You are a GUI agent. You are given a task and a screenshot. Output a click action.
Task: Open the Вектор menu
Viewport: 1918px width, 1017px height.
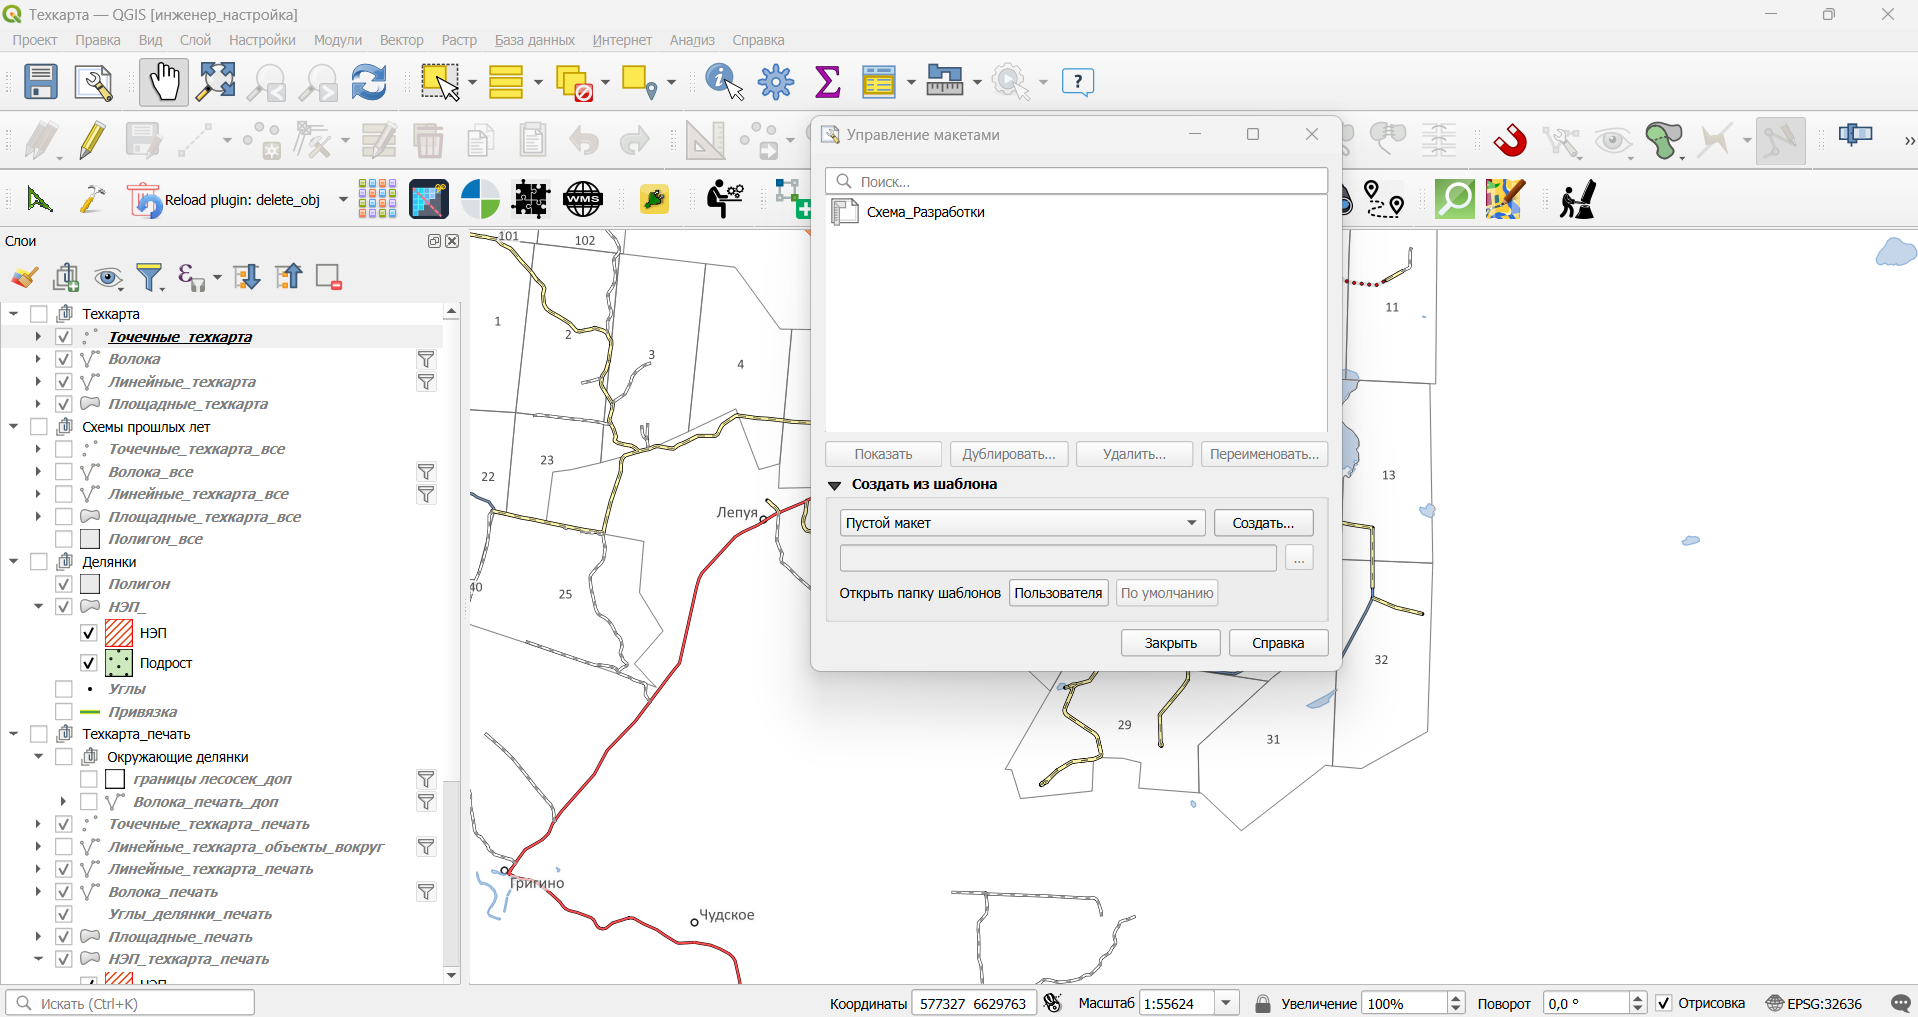tap(401, 40)
